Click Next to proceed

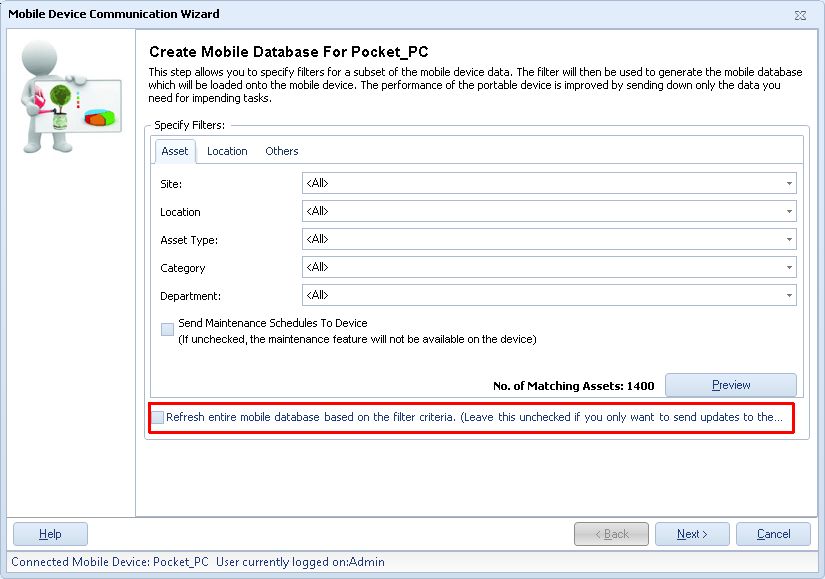coord(692,533)
